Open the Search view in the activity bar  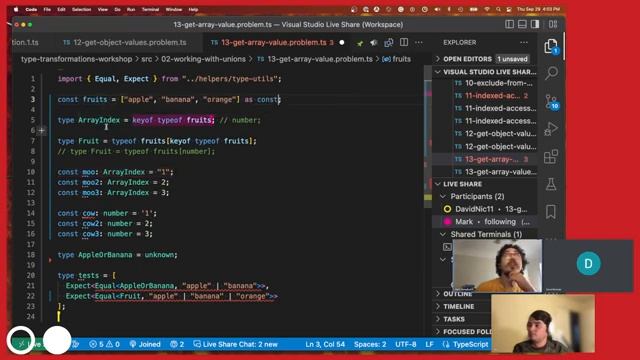(x=551, y=73)
